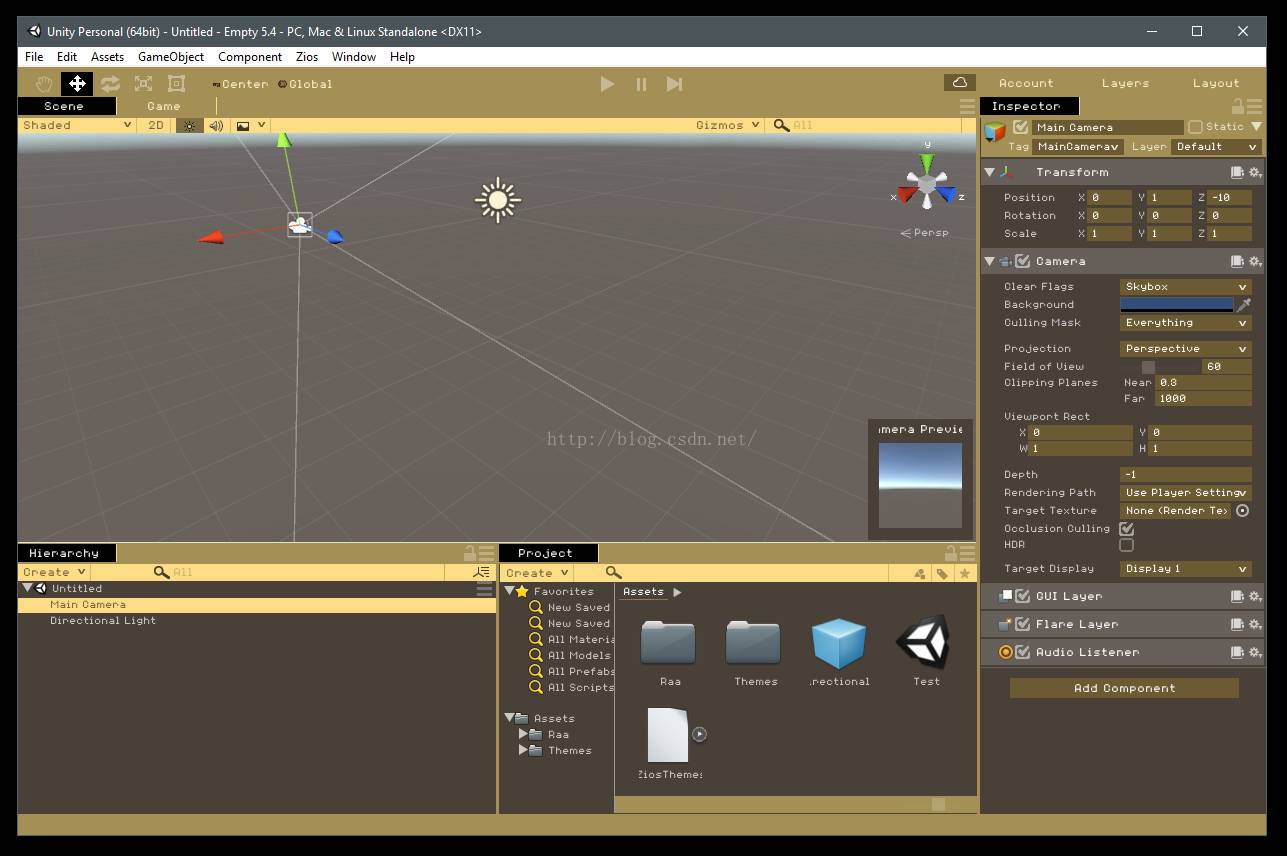The height and width of the screenshot is (856, 1287).
Task: Open cloud services panel
Action: [960, 82]
